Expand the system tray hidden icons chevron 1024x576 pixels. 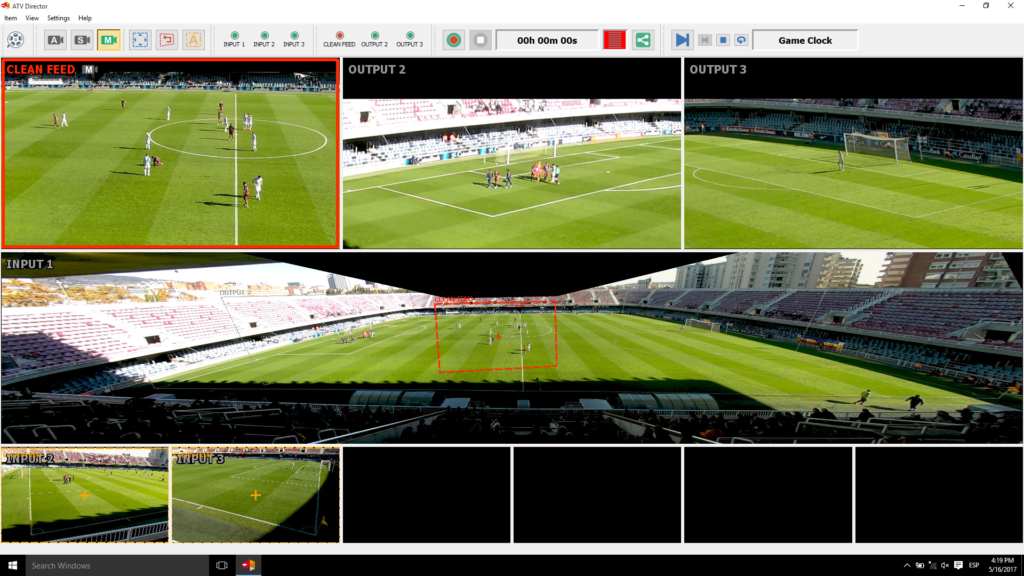(x=906, y=566)
